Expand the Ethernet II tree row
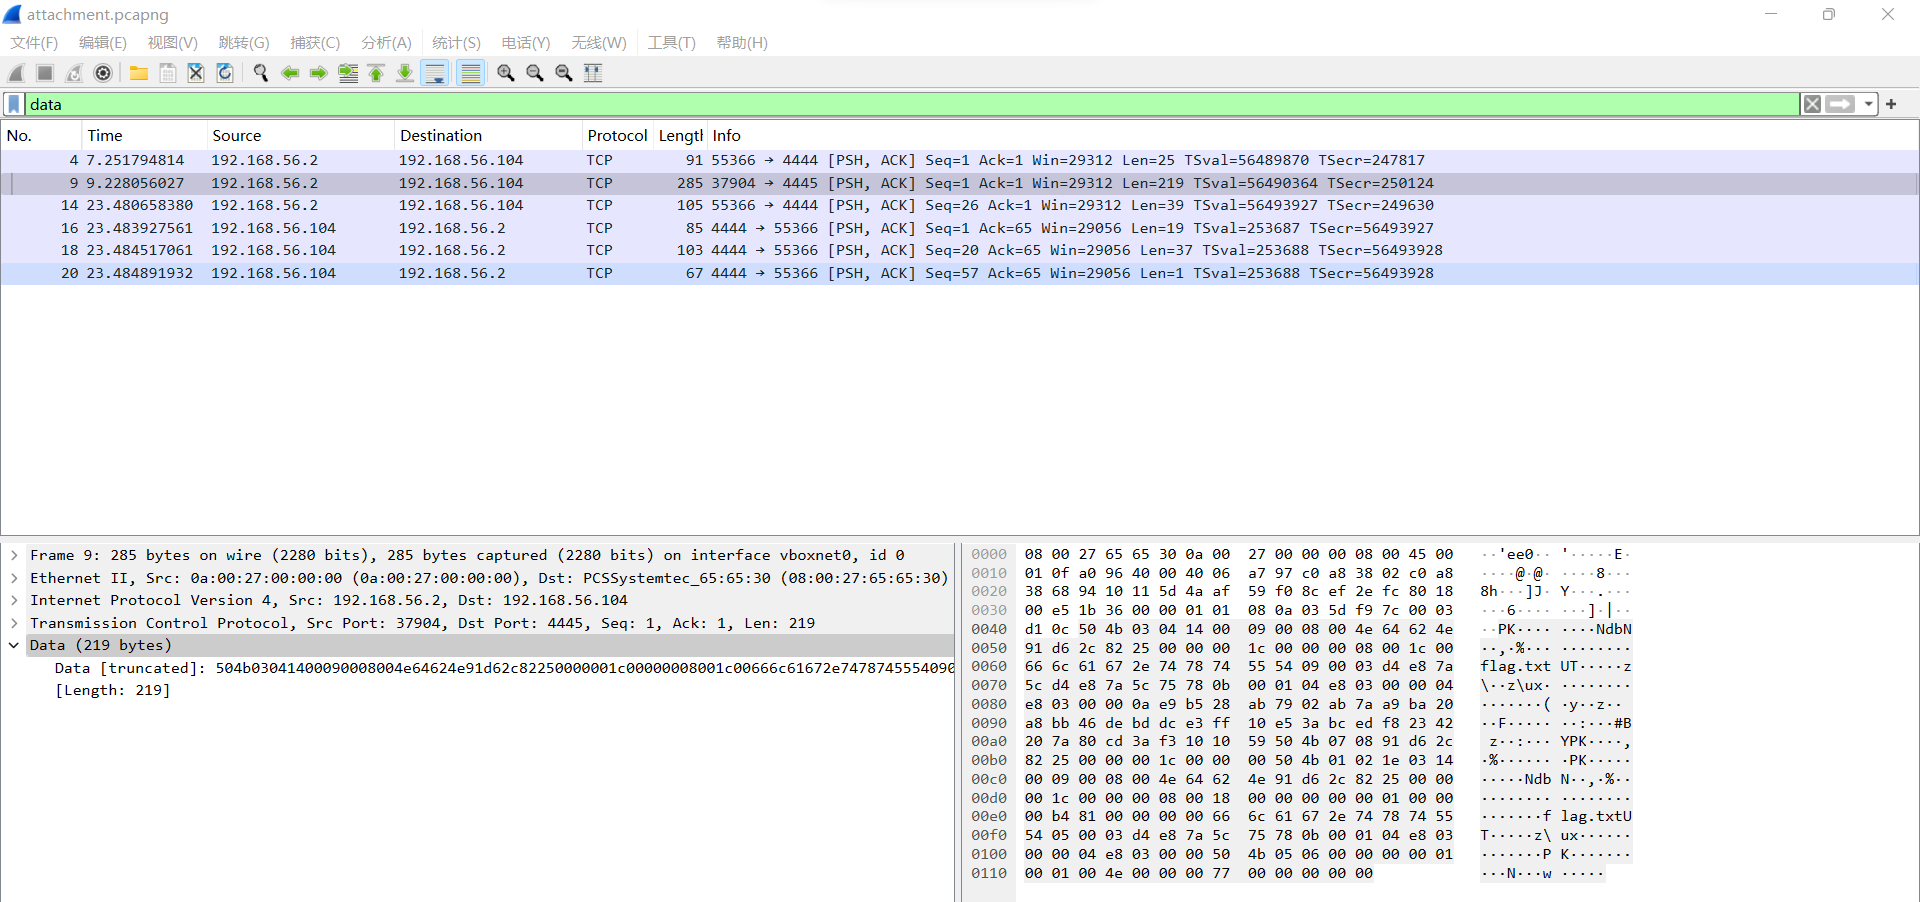The height and width of the screenshot is (902, 1920). click(x=14, y=578)
